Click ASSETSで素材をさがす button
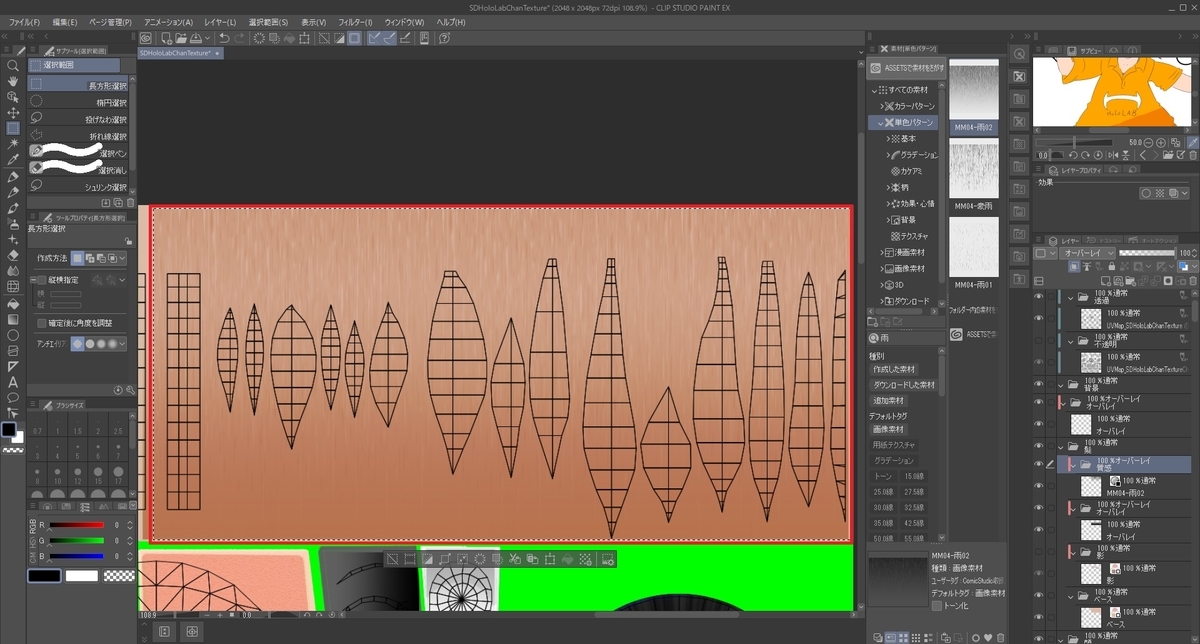 pyautogui.click(x=906, y=68)
